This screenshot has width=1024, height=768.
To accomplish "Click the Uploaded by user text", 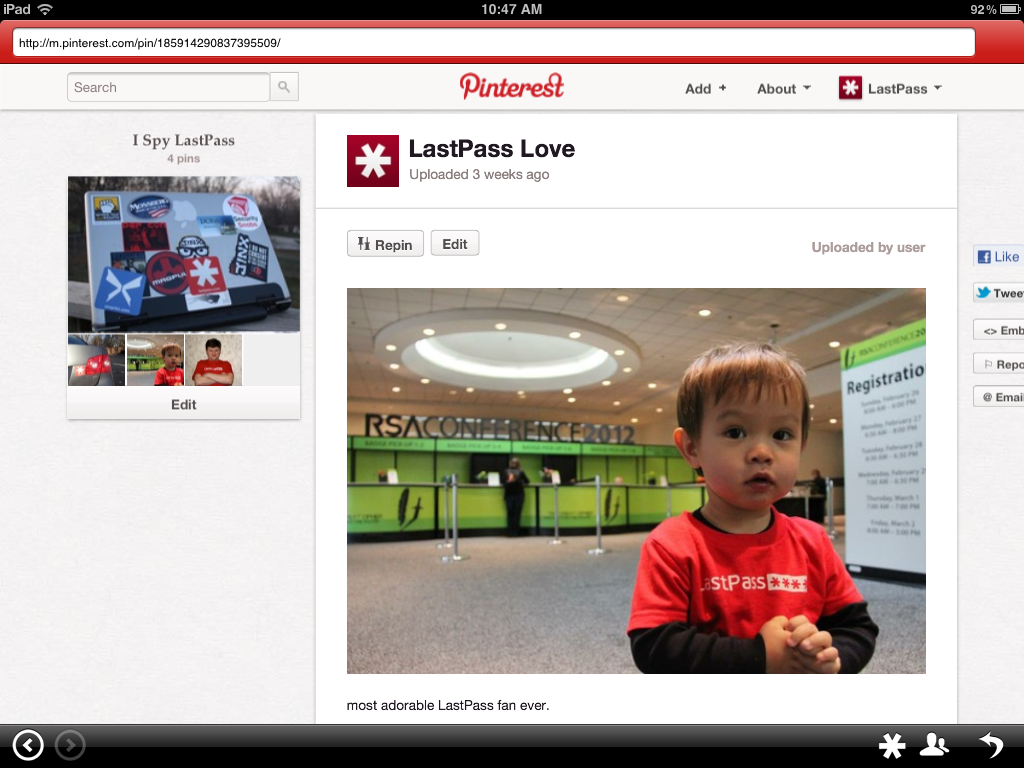I will pyautogui.click(x=868, y=247).
